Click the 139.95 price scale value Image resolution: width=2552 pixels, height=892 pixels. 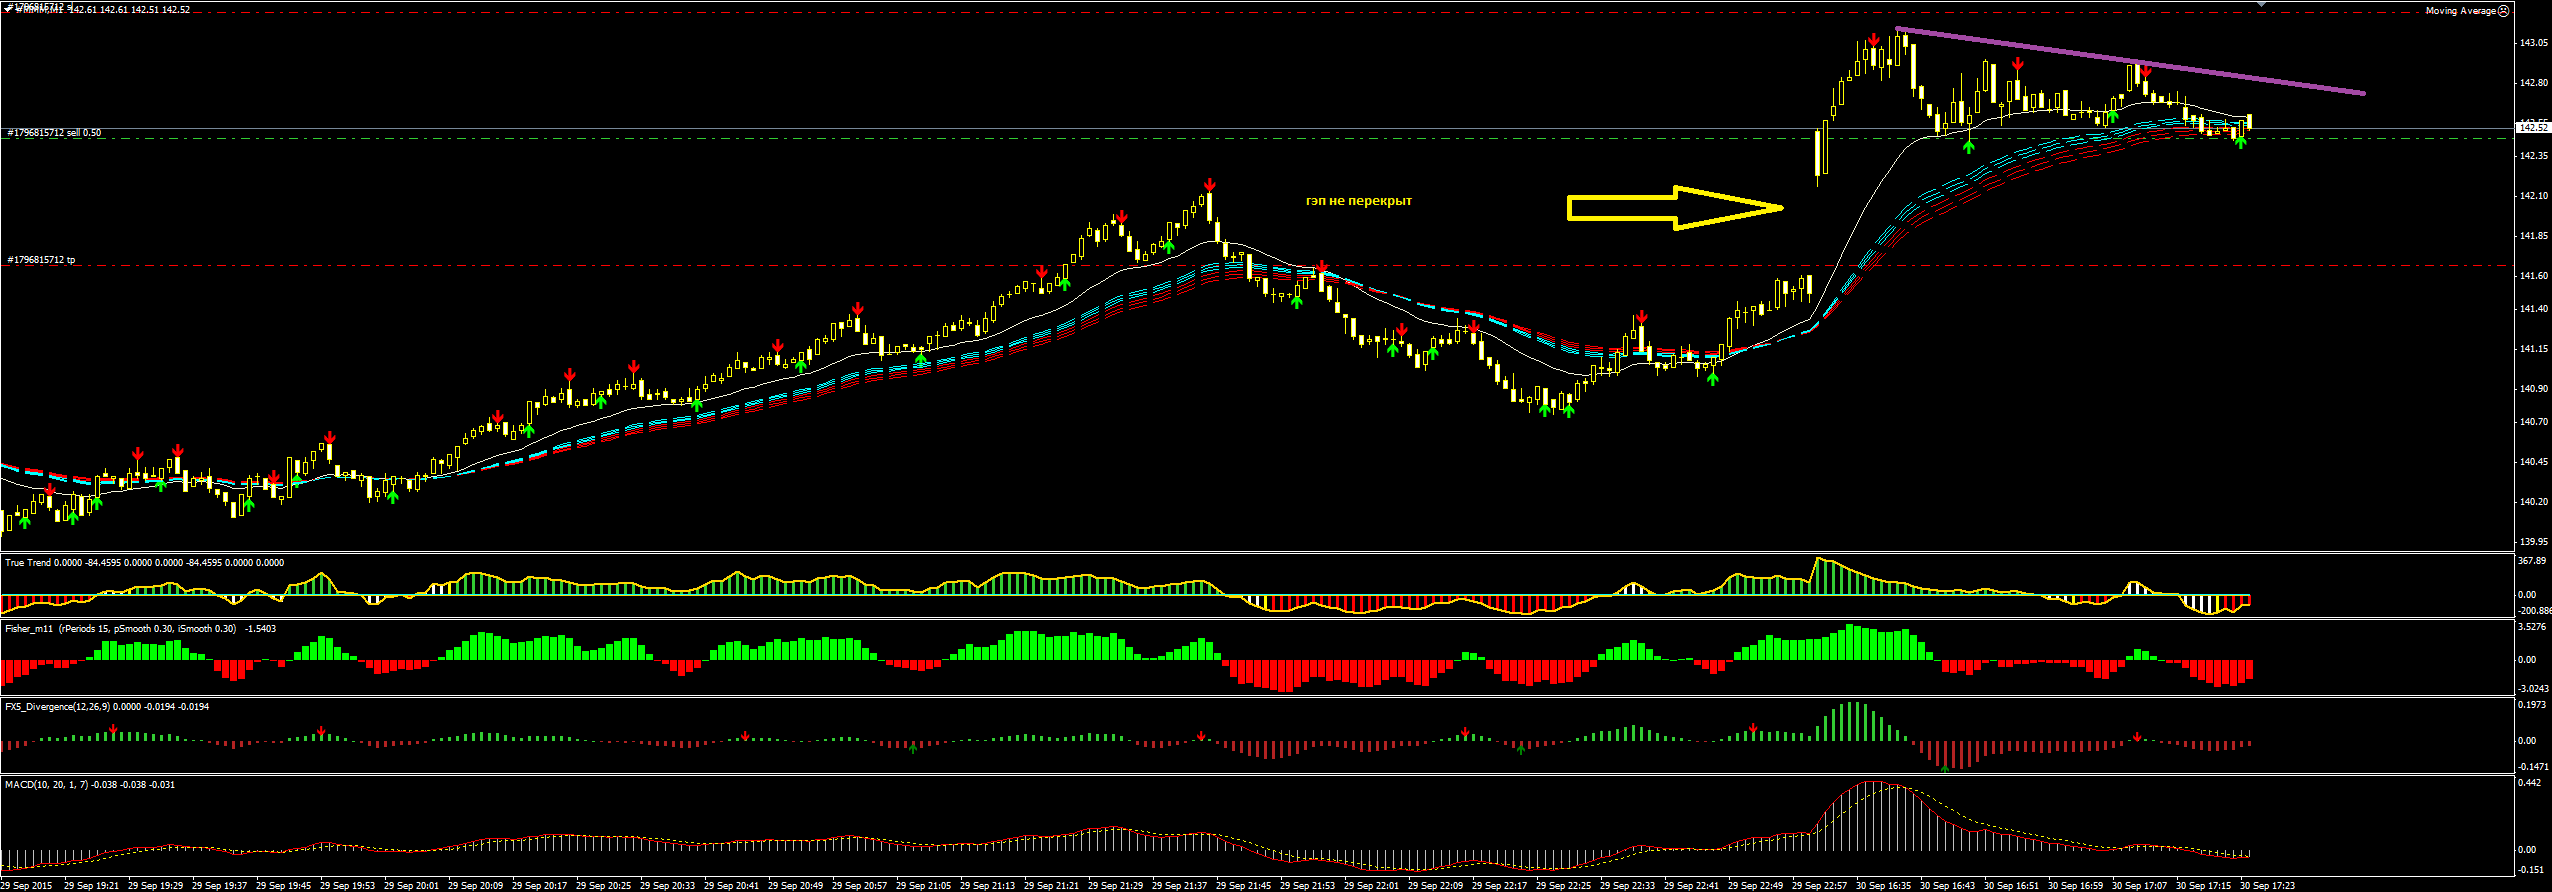pos(2533,542)
